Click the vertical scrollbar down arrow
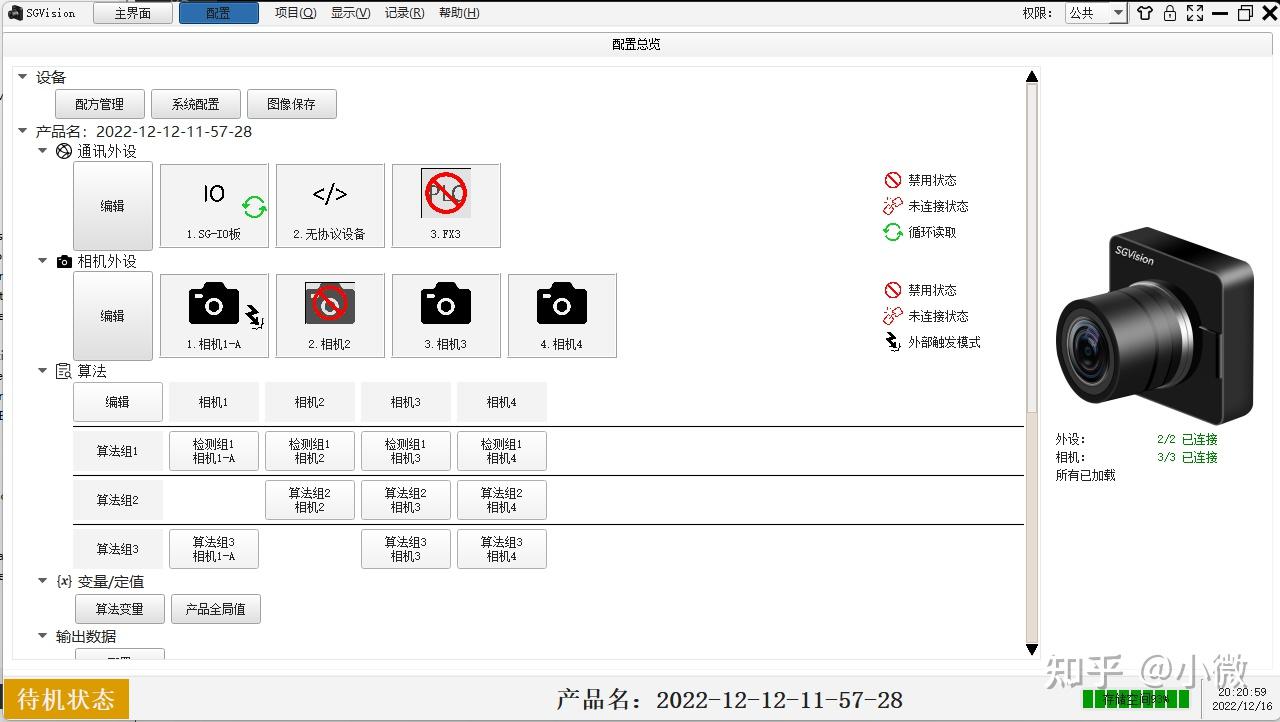The image size is (1280, 722). tap(1032, 650)
